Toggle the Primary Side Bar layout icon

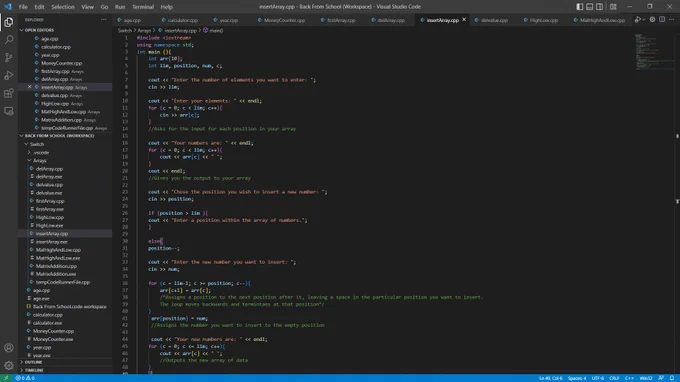click(x=580, y=7)
